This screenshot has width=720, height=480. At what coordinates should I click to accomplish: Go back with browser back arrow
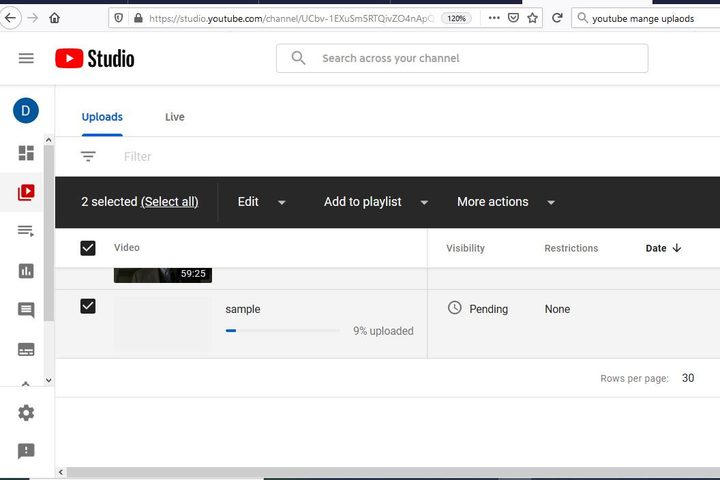pos(10,18)
